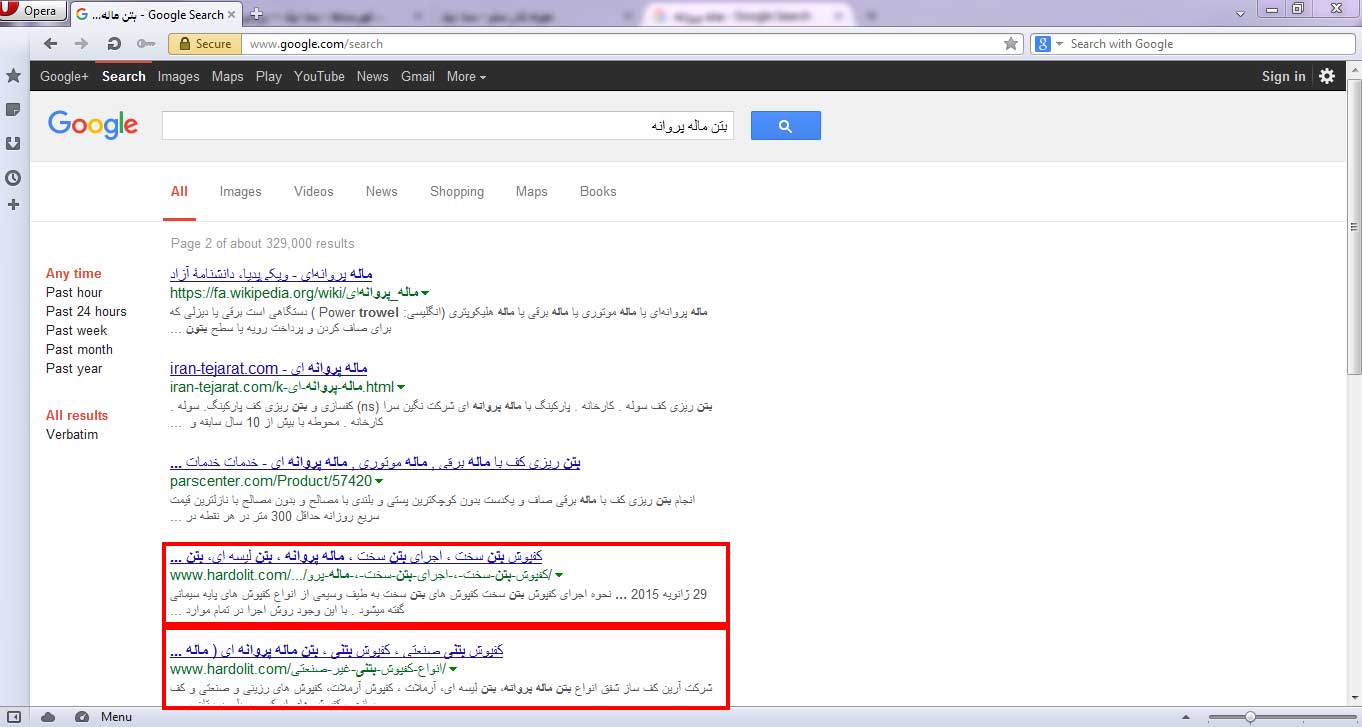This screenshot has height=727, width=1362.
Task: Open the second hardolit.com result title
Action: [336, 650]
